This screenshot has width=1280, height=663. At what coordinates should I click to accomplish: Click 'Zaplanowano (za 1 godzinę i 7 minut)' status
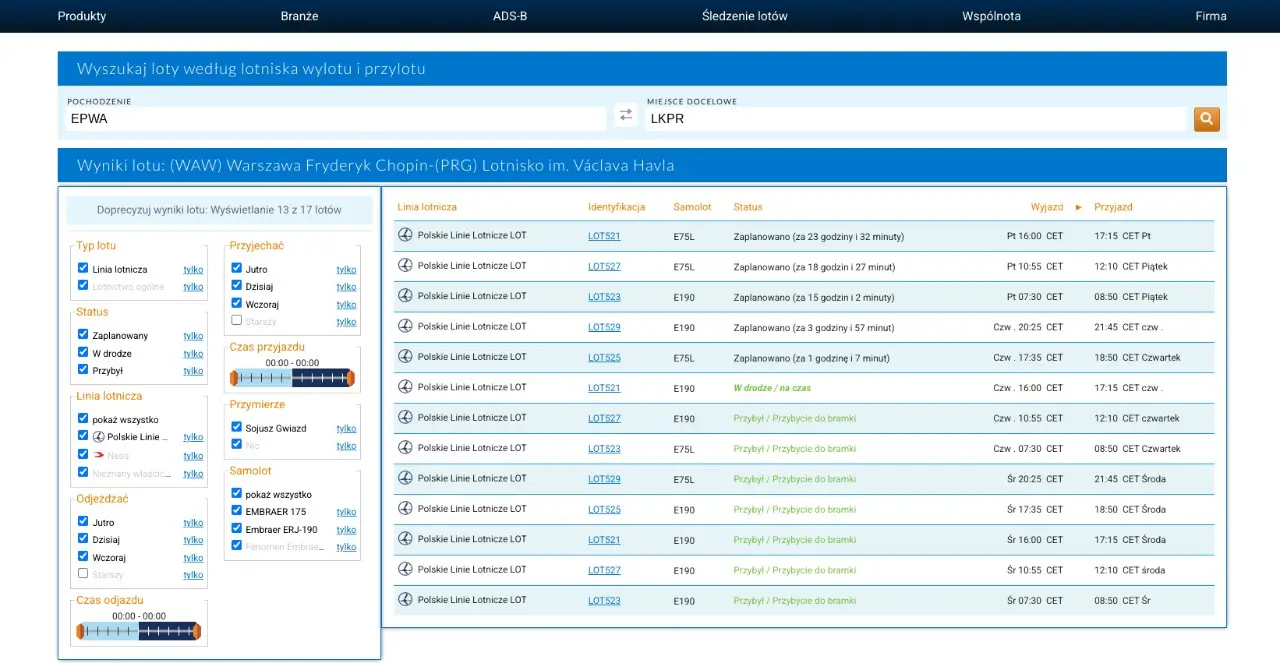pos(811,358)
